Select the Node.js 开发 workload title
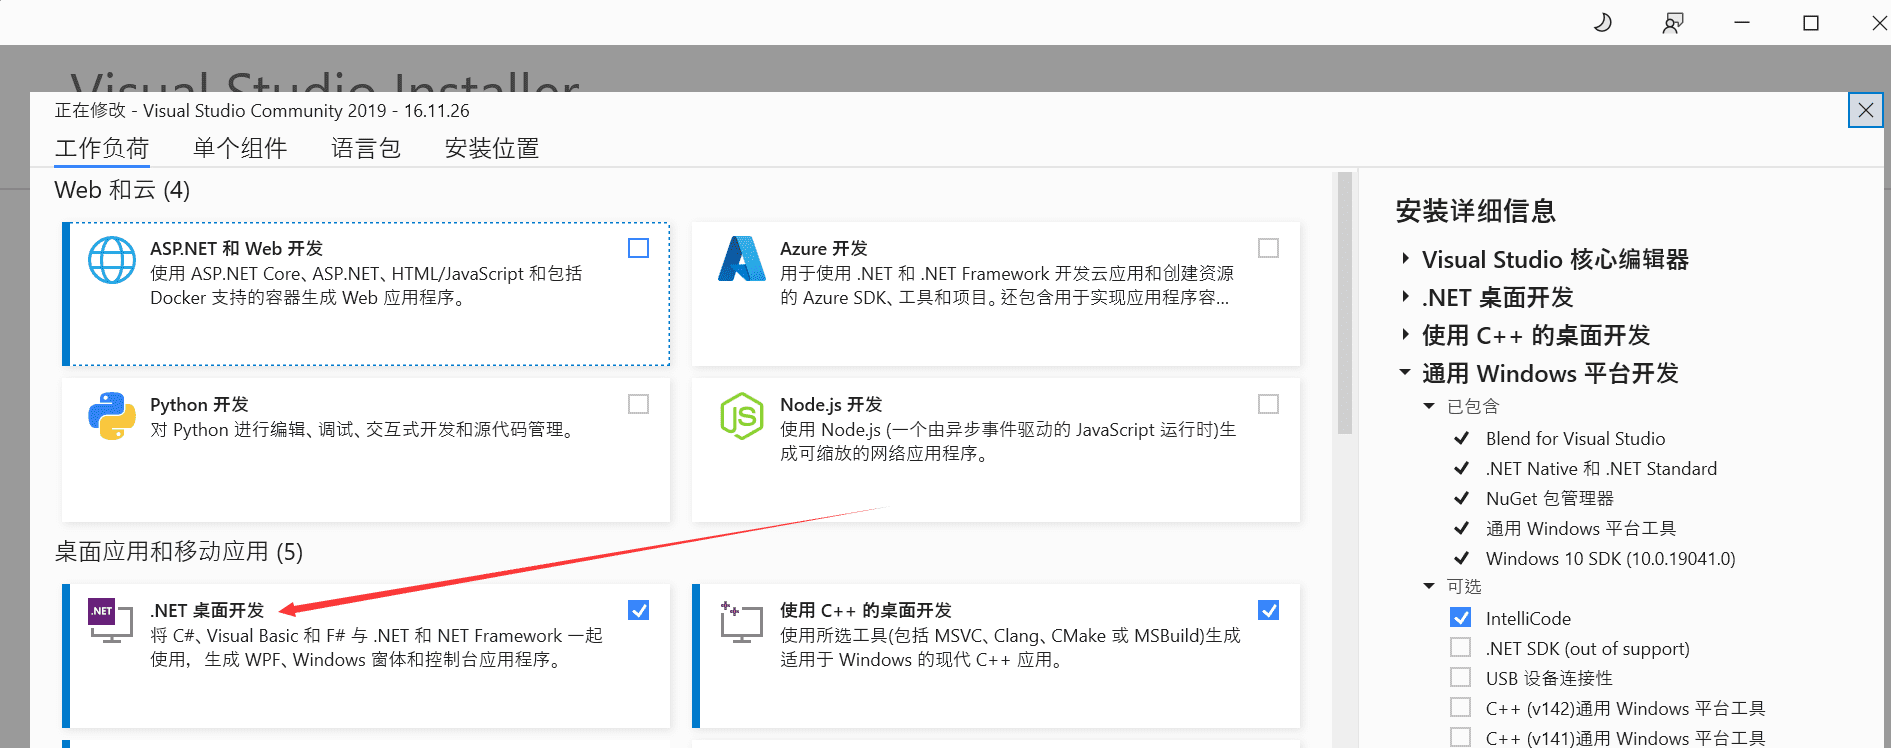 pos(831,404)
